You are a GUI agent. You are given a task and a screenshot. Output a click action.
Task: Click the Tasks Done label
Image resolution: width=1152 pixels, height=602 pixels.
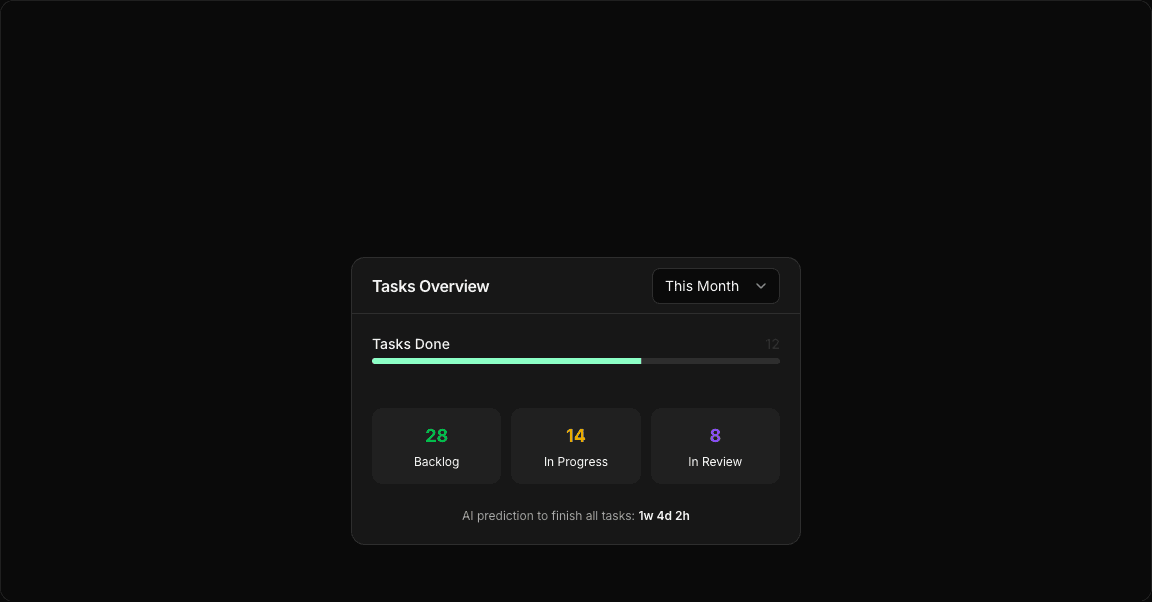point(411,344)
